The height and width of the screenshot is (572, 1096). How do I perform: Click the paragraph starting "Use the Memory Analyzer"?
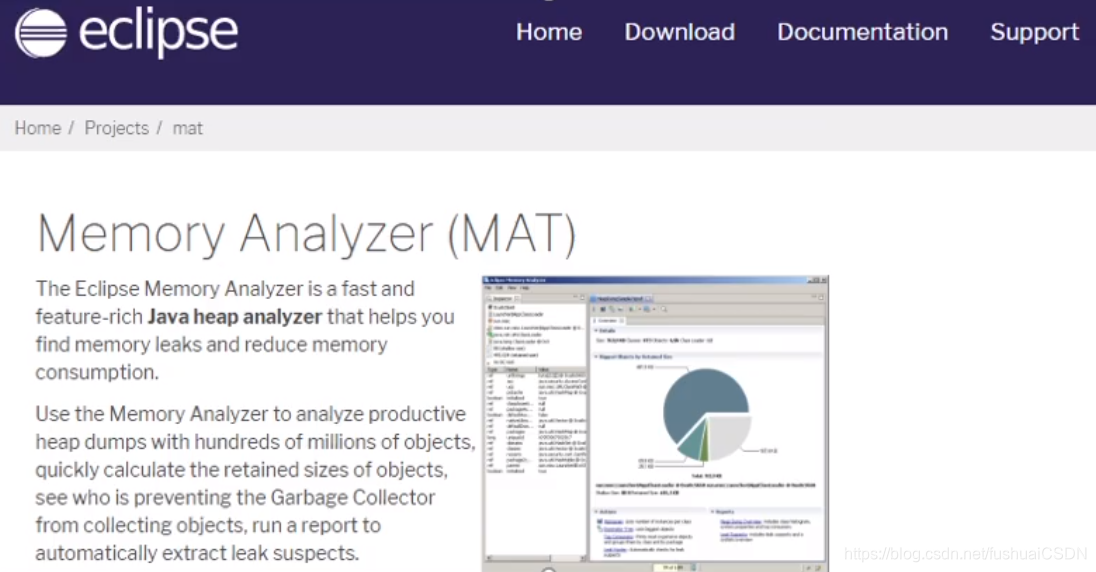(x=255, y=483)
